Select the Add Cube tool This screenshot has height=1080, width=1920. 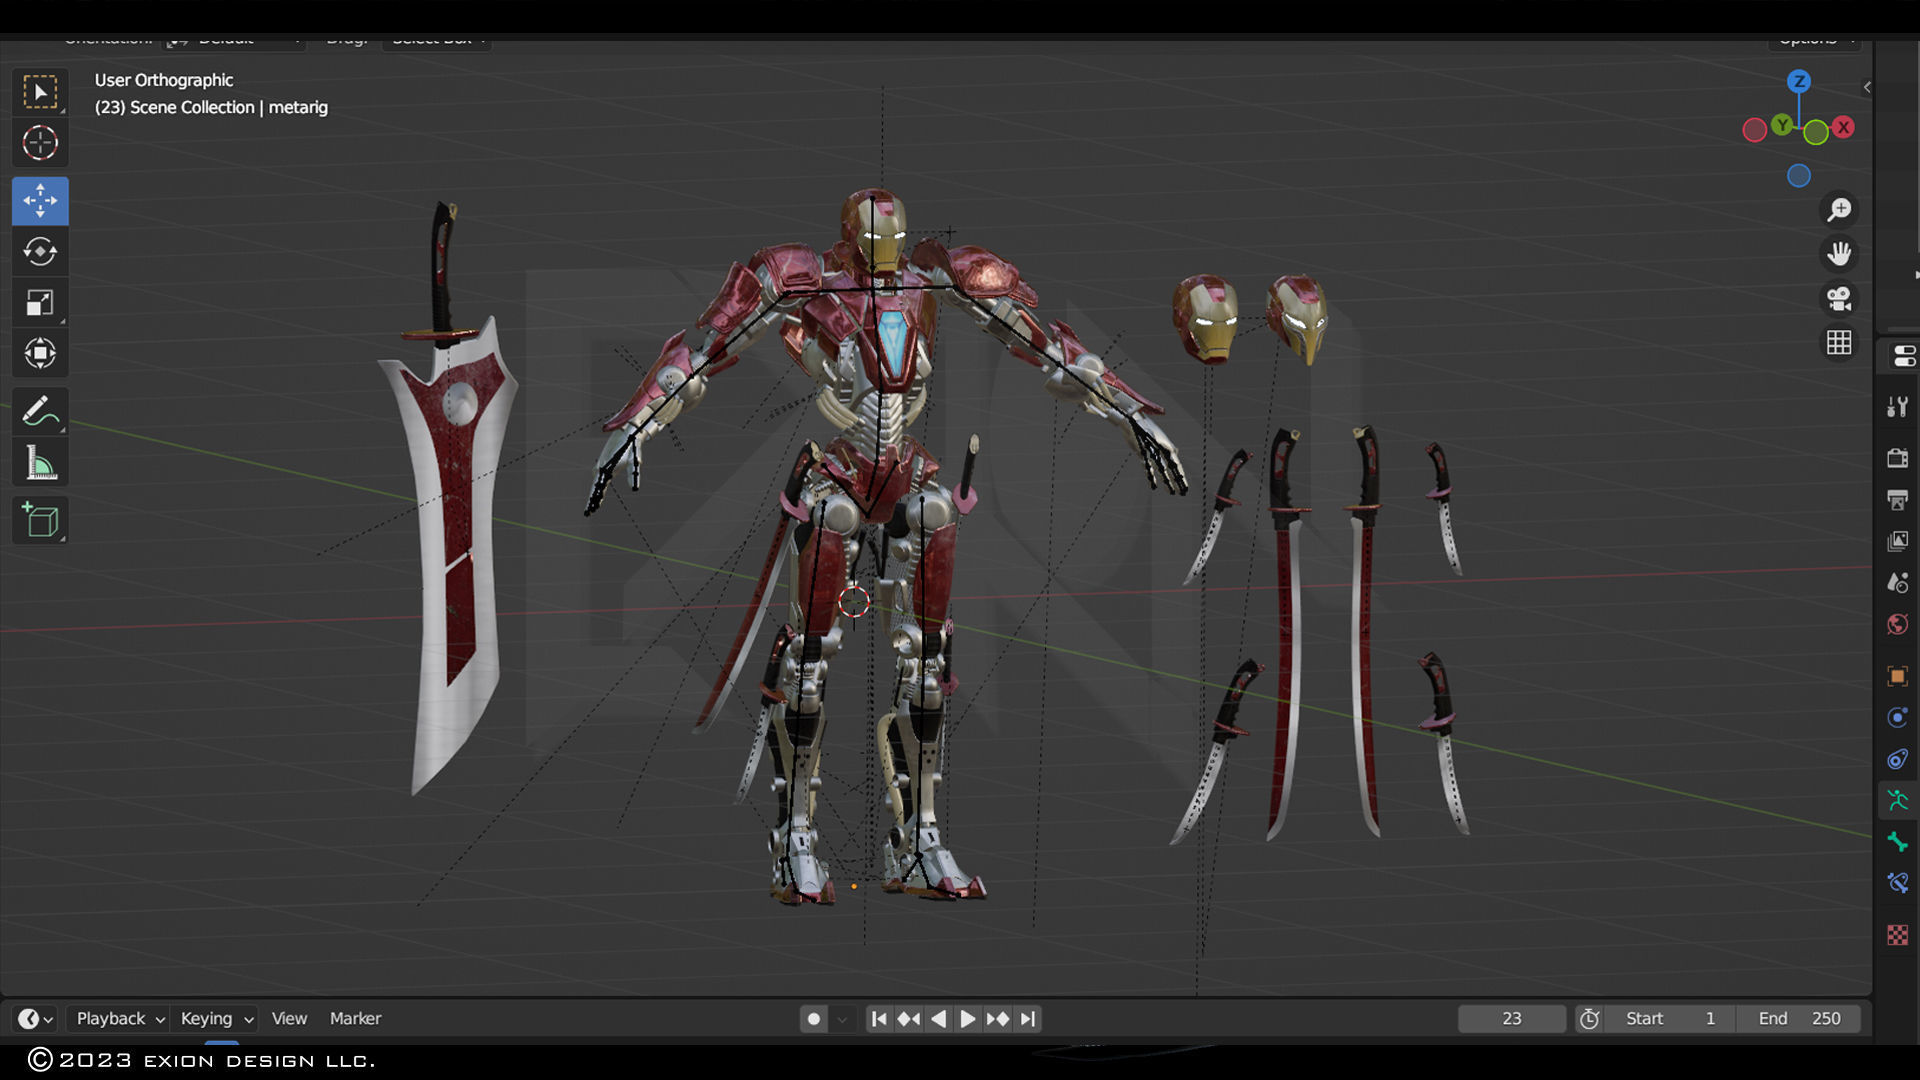click(40, 520)
